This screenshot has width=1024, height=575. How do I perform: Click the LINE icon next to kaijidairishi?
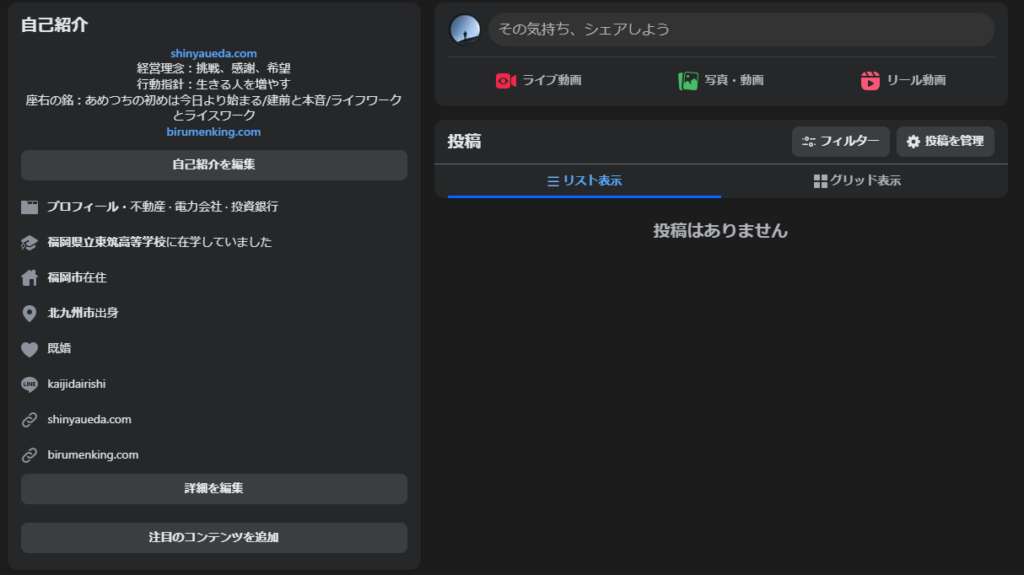coord(29,385)
